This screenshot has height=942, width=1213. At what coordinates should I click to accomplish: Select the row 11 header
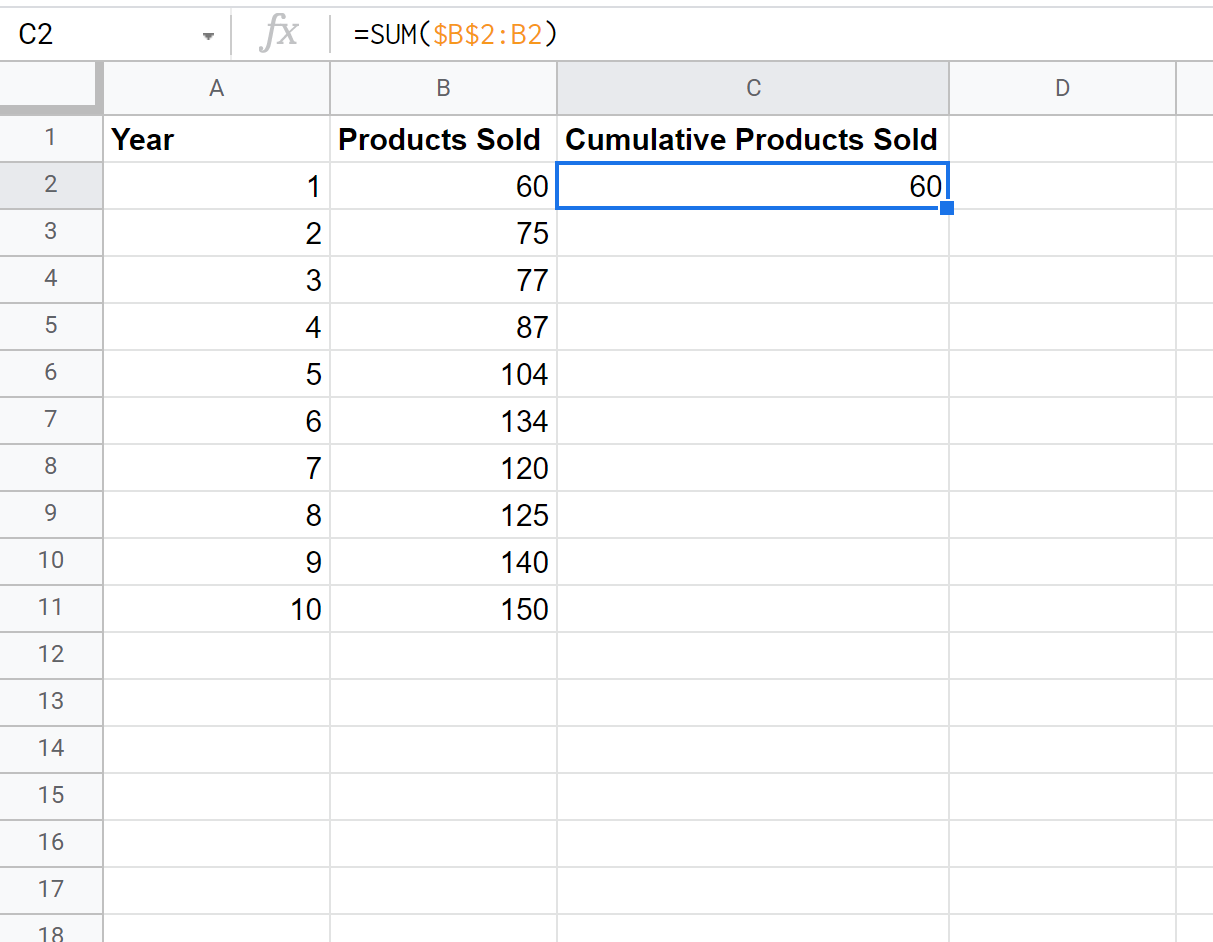(x=51, y=608)
